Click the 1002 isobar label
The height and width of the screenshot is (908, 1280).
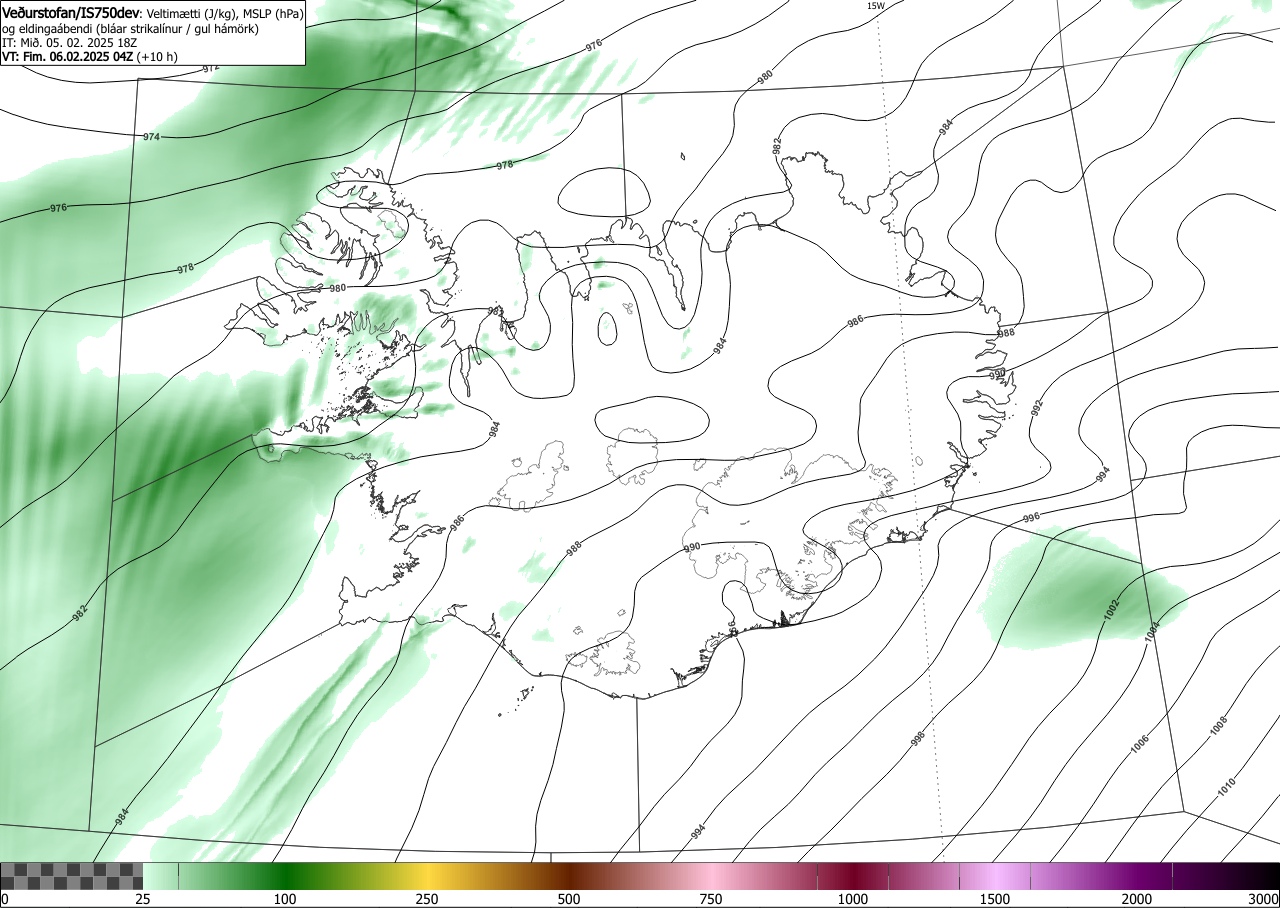click(1111, 609)
